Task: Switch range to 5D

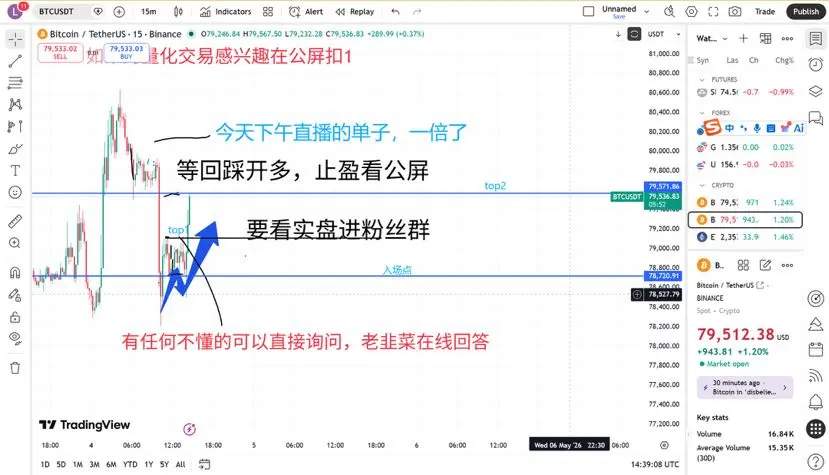Action: pyautogui.click(x=61, y=464)
